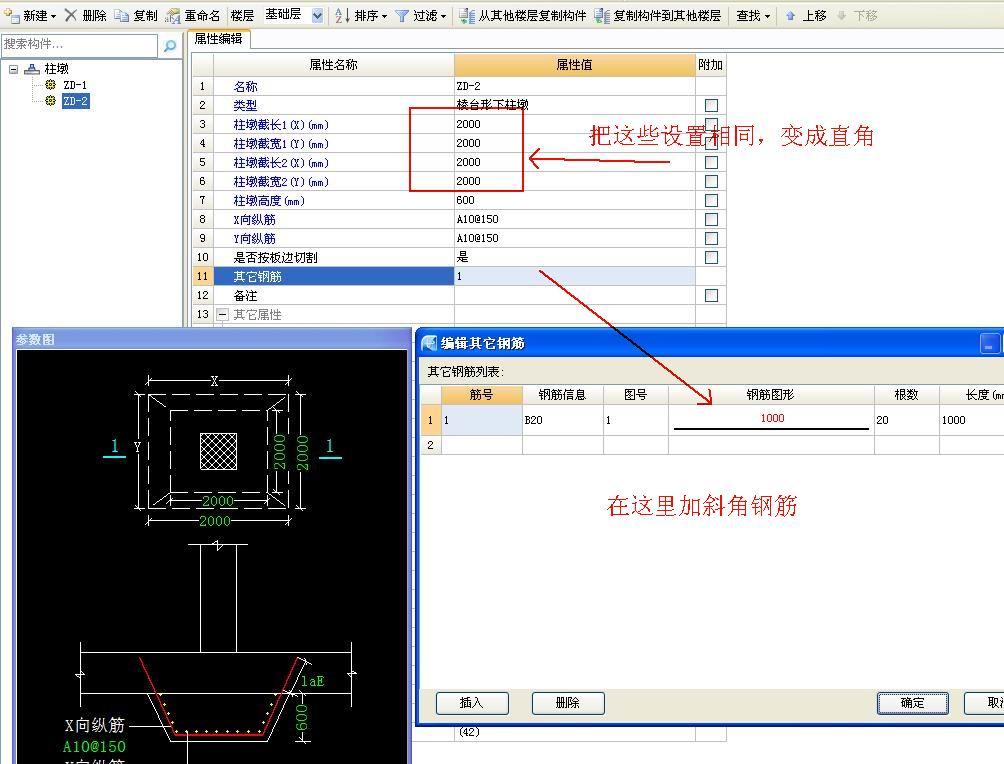Select the ZD-1 gear icon in tree

click(51, 85)
